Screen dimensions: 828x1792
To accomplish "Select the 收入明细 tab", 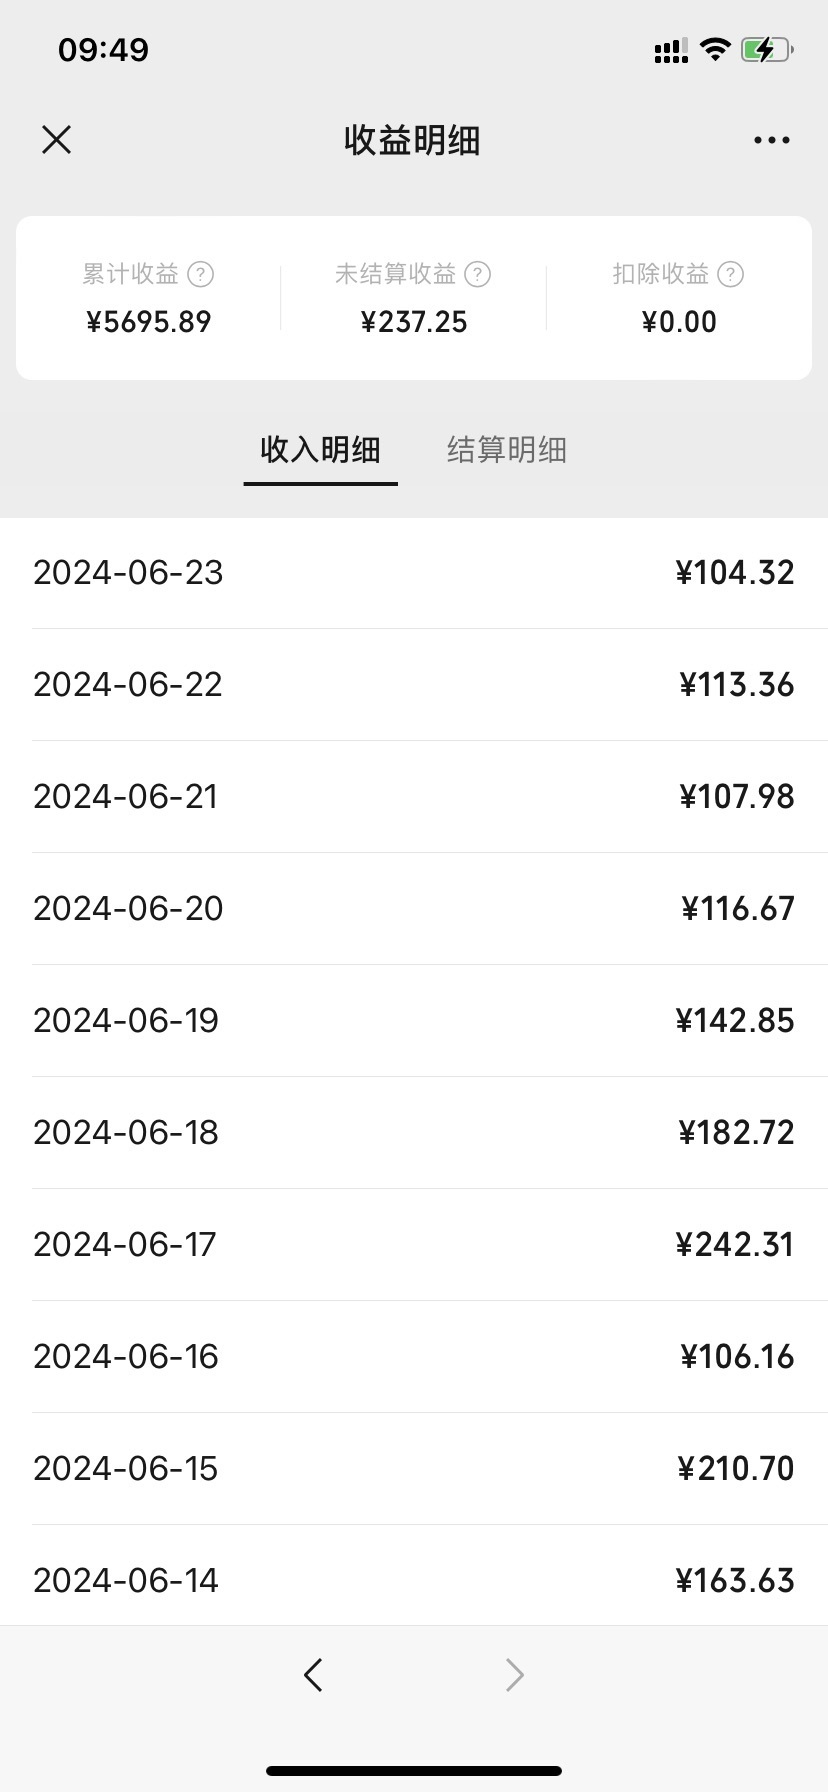I will tap(320, 450).
